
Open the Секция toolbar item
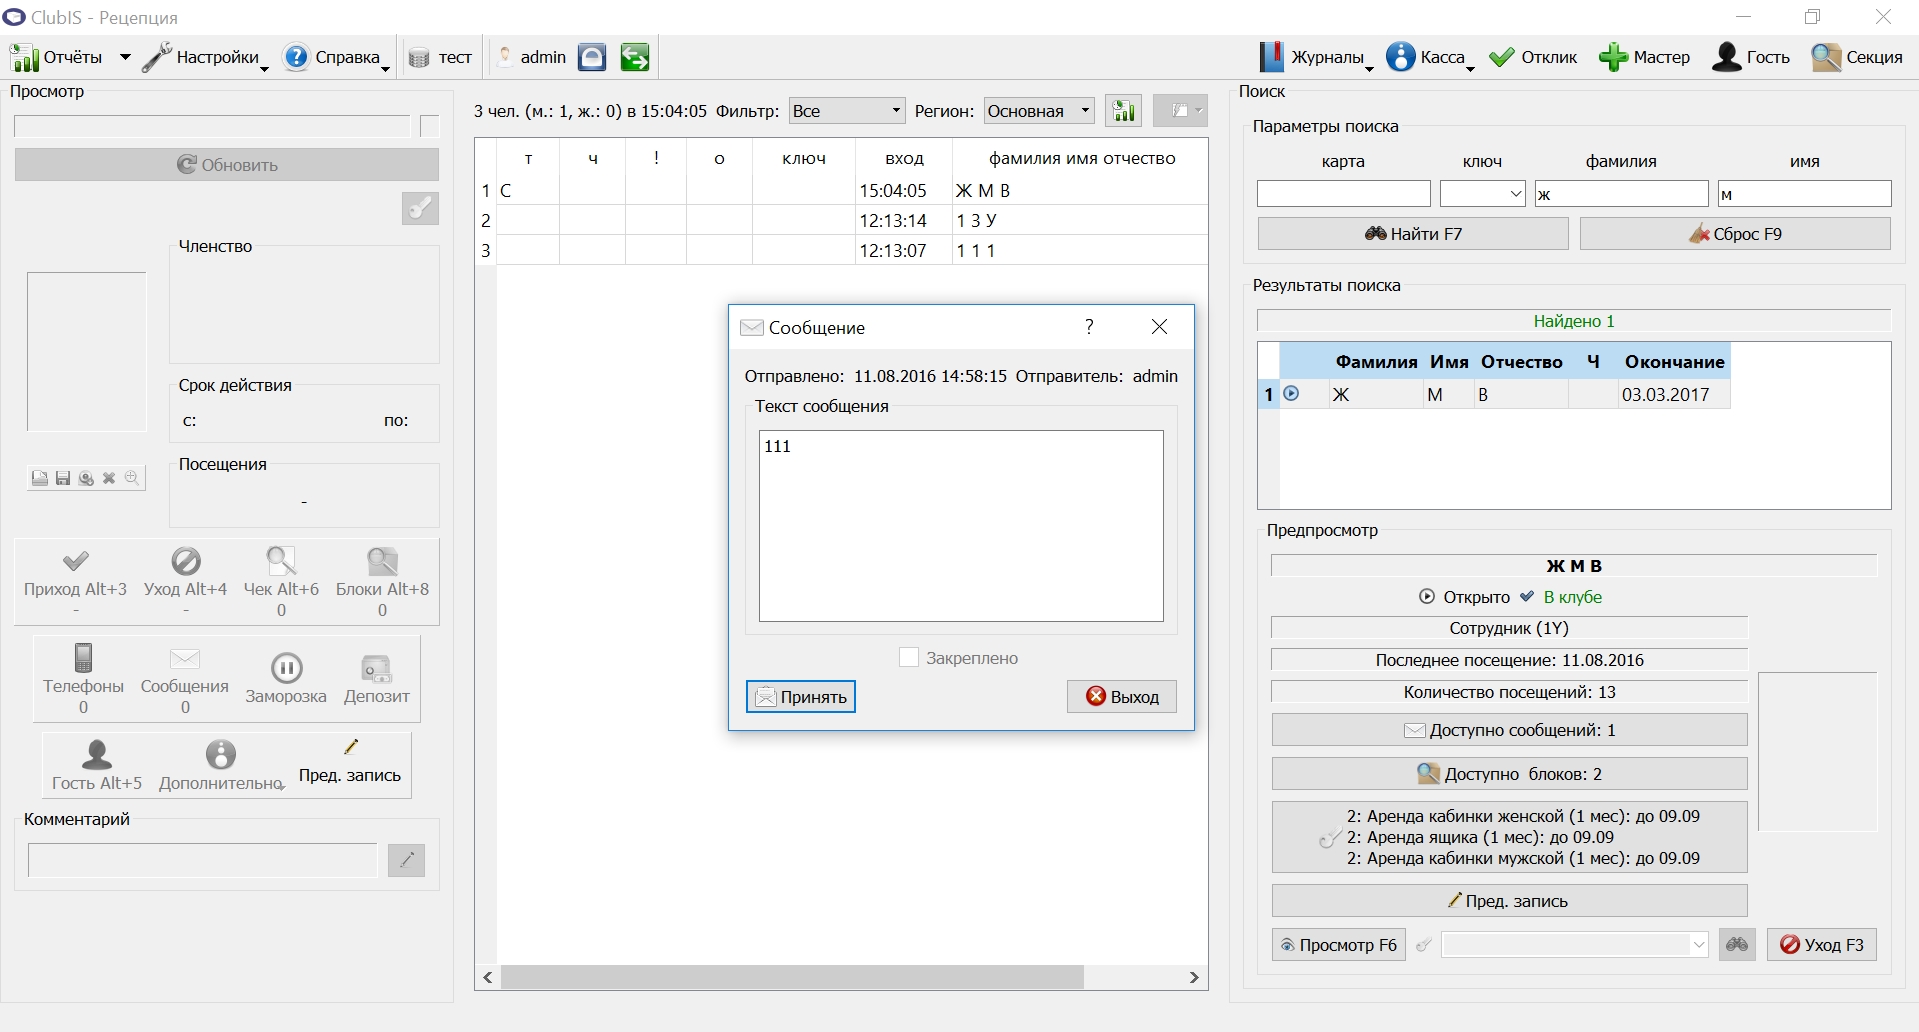pyautogui.click(x=1857, y=58)
